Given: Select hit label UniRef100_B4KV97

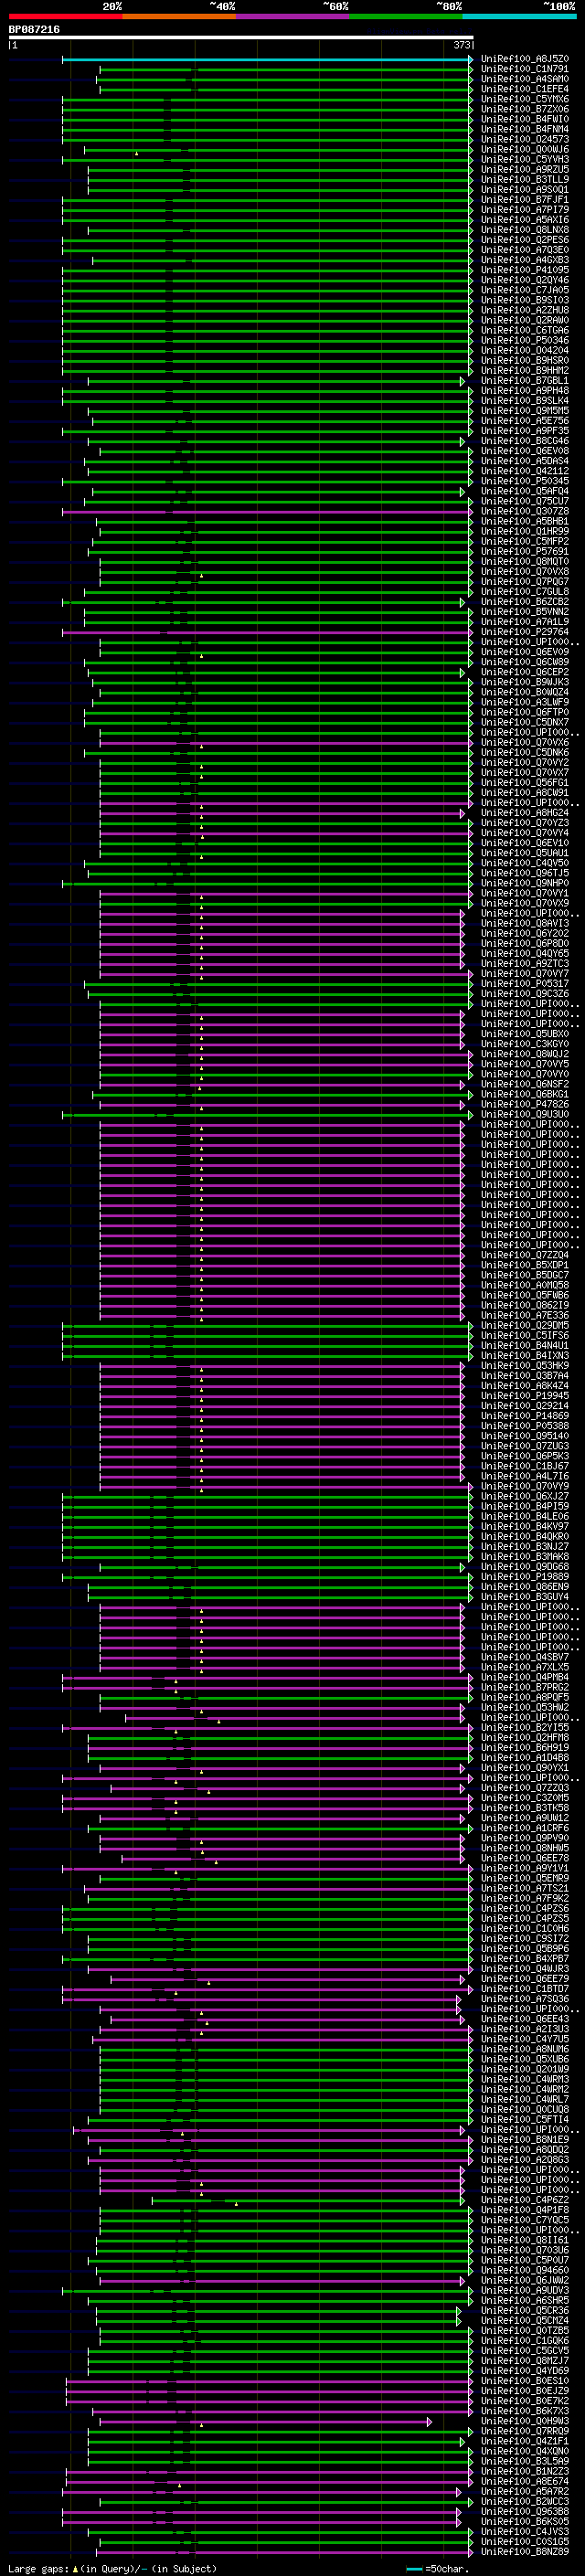Looking at the screenshot, I should pyautogui.click(x=525, y=1527).
